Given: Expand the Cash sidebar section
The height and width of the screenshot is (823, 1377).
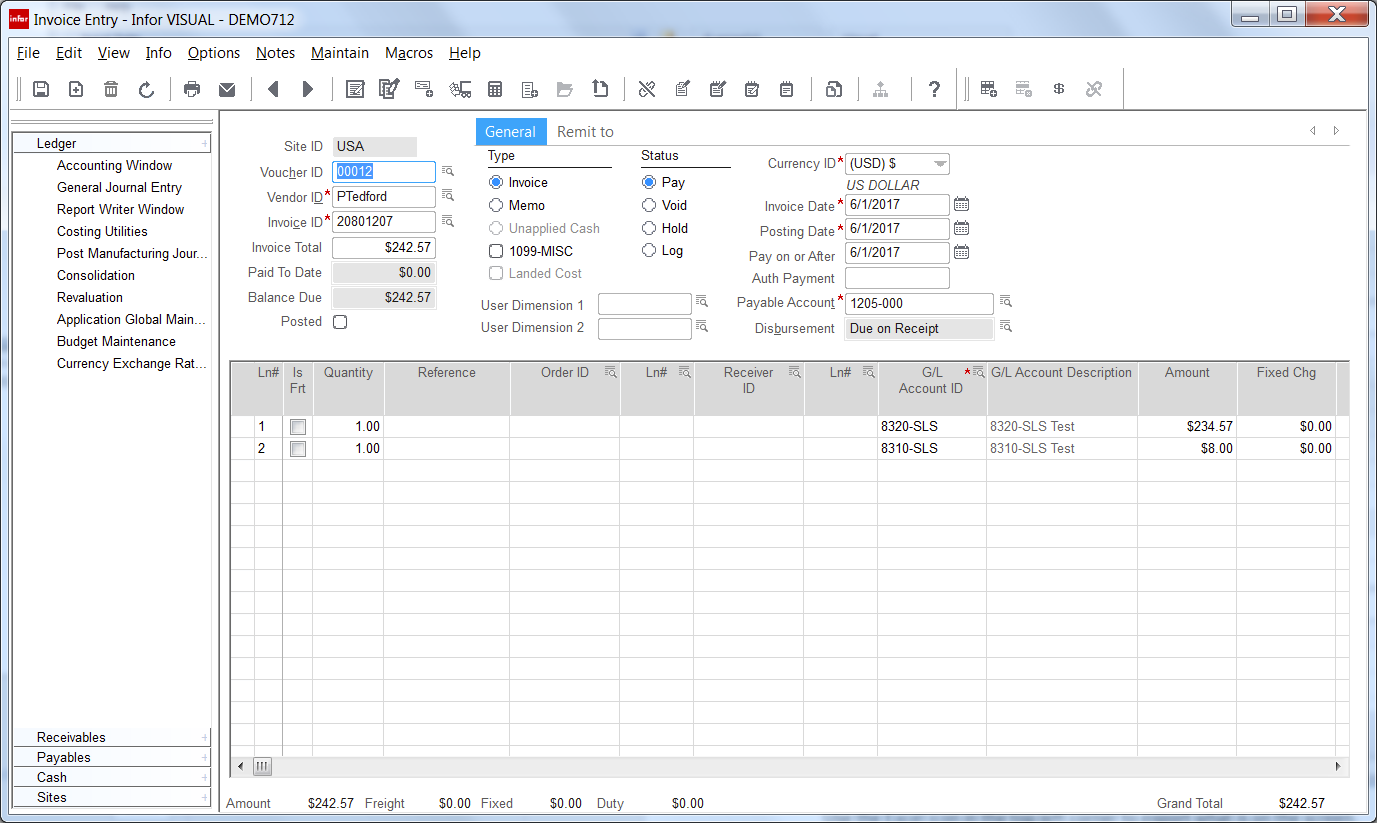Looking at the screenshot, I should coord(112,777).
